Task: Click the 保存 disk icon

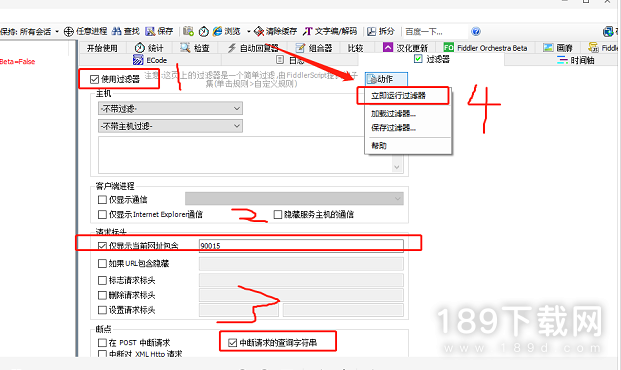Action: [150, 31]
